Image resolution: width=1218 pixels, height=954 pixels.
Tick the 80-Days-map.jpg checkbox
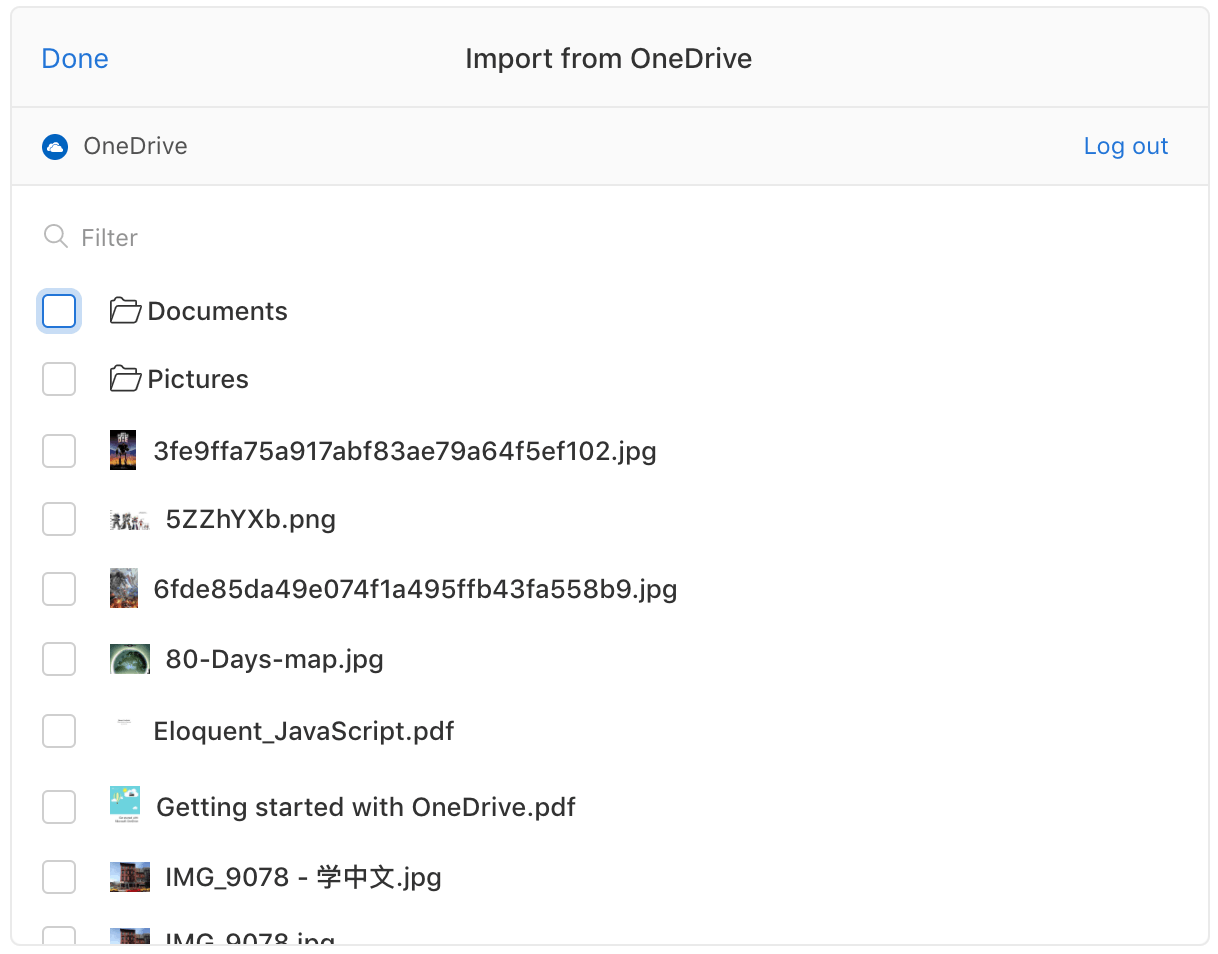59,659
